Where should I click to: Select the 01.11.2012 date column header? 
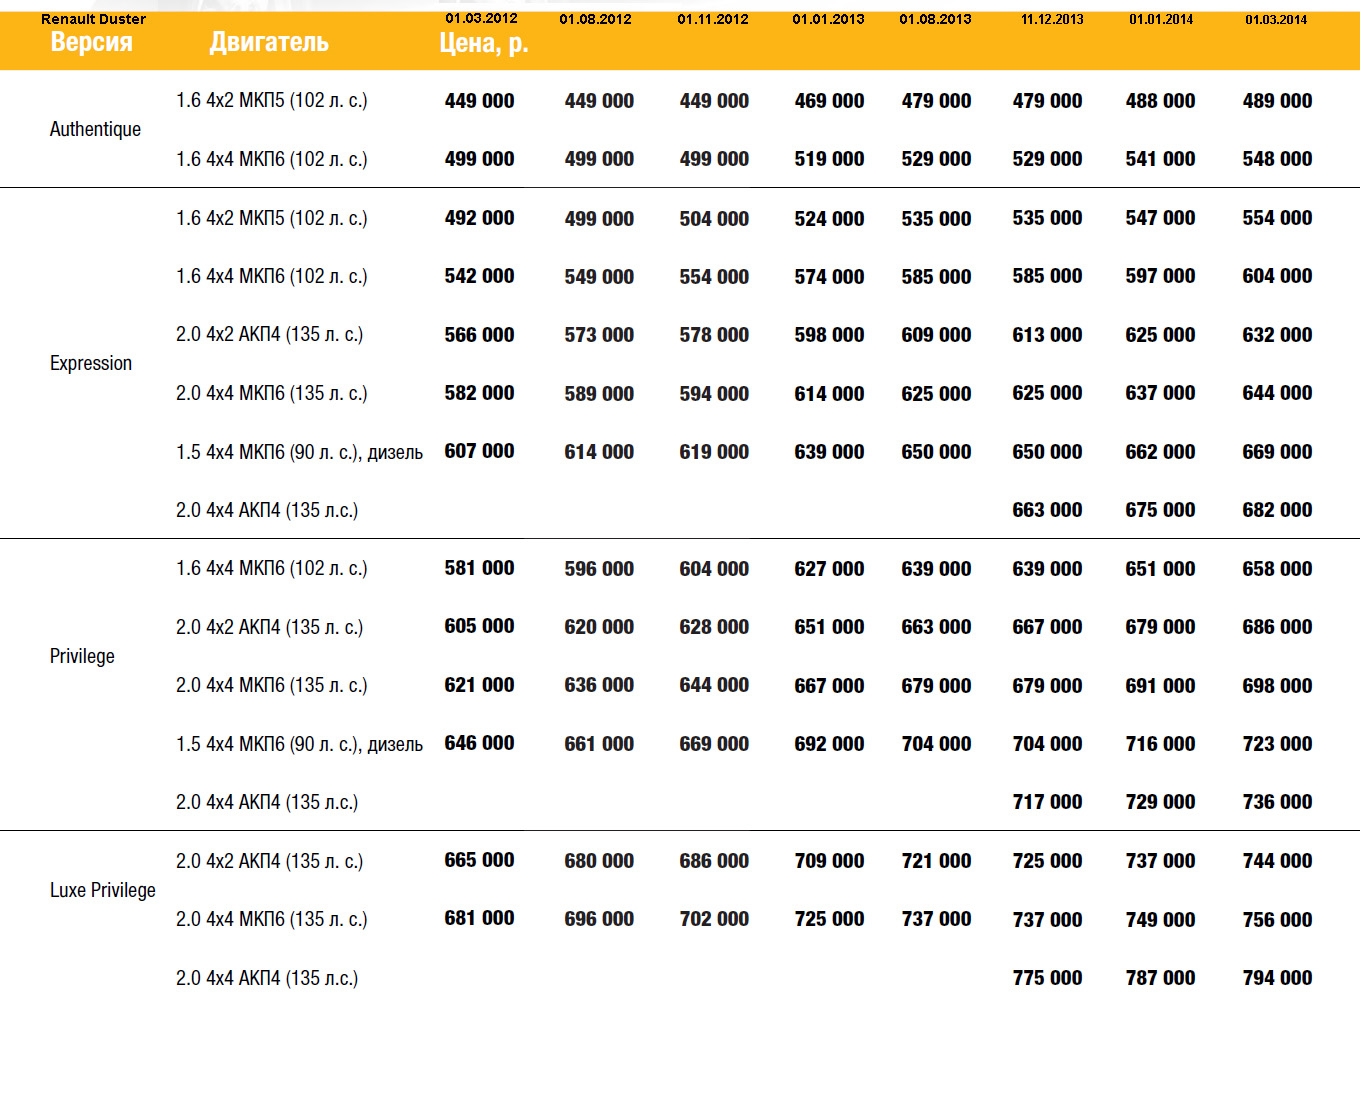(712, 19)
